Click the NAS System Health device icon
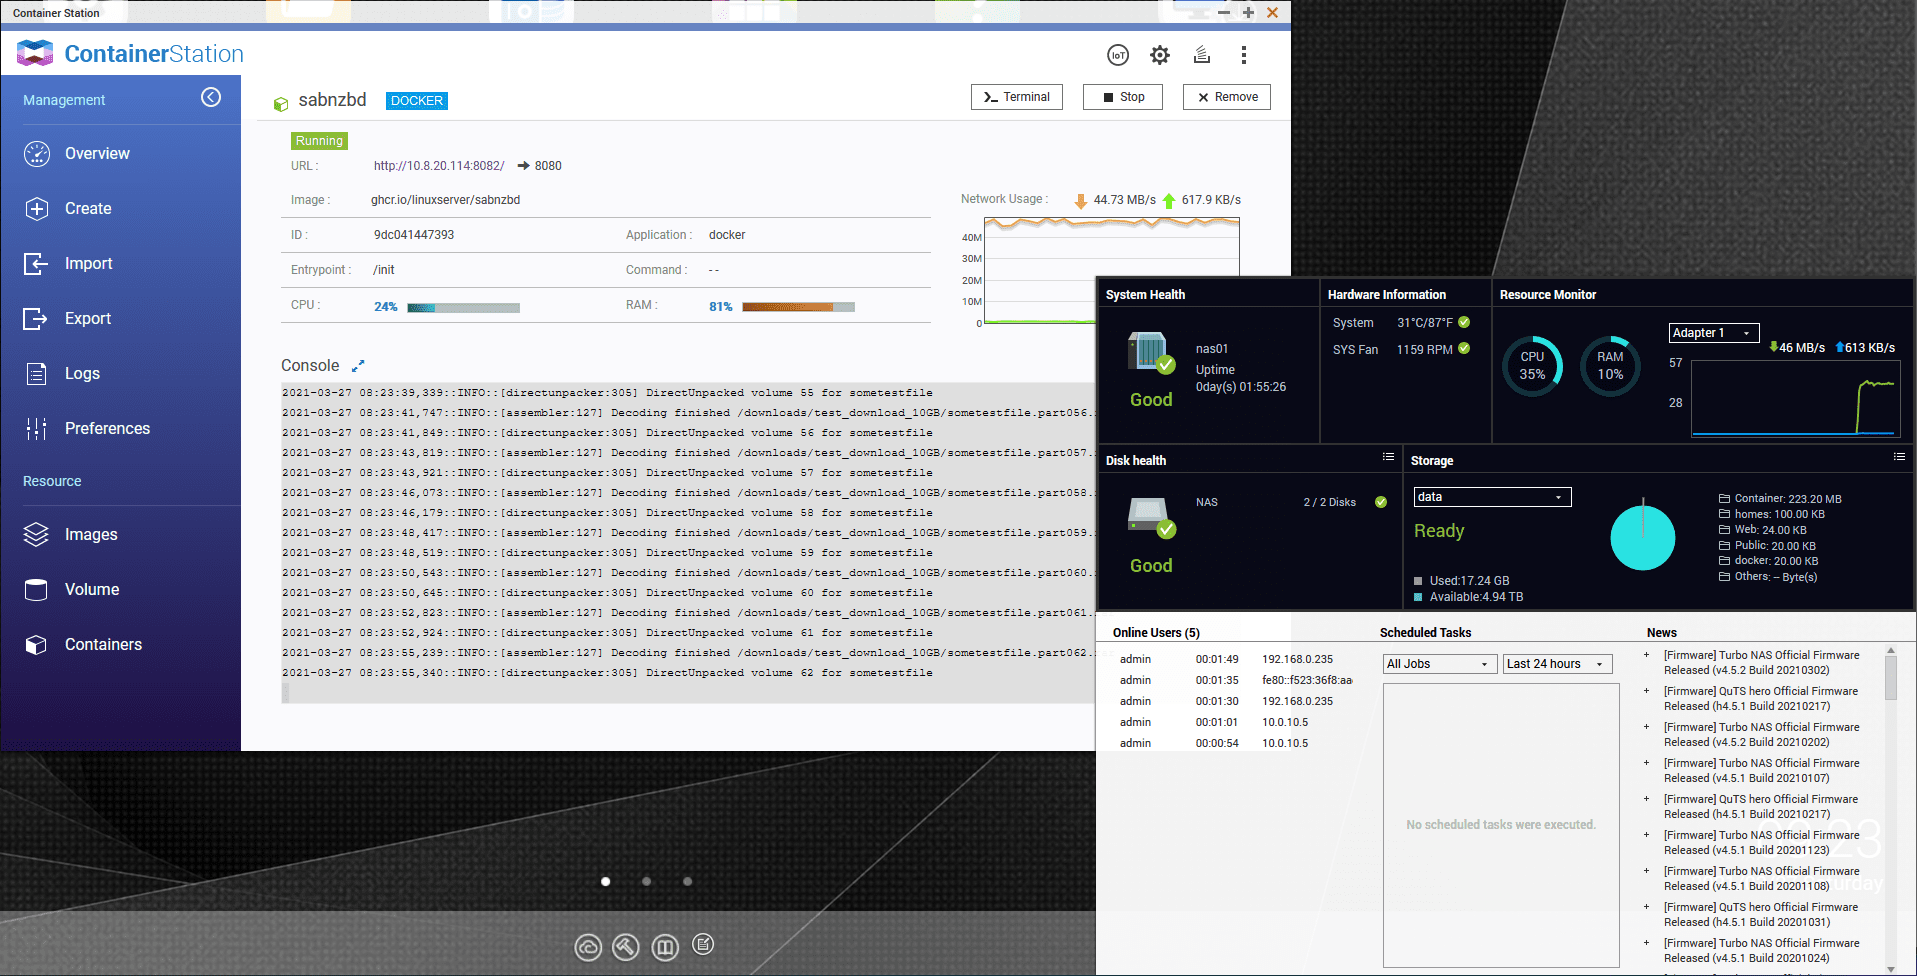This screenshot has width=1917, height=976. click(x=1150, y=352)
